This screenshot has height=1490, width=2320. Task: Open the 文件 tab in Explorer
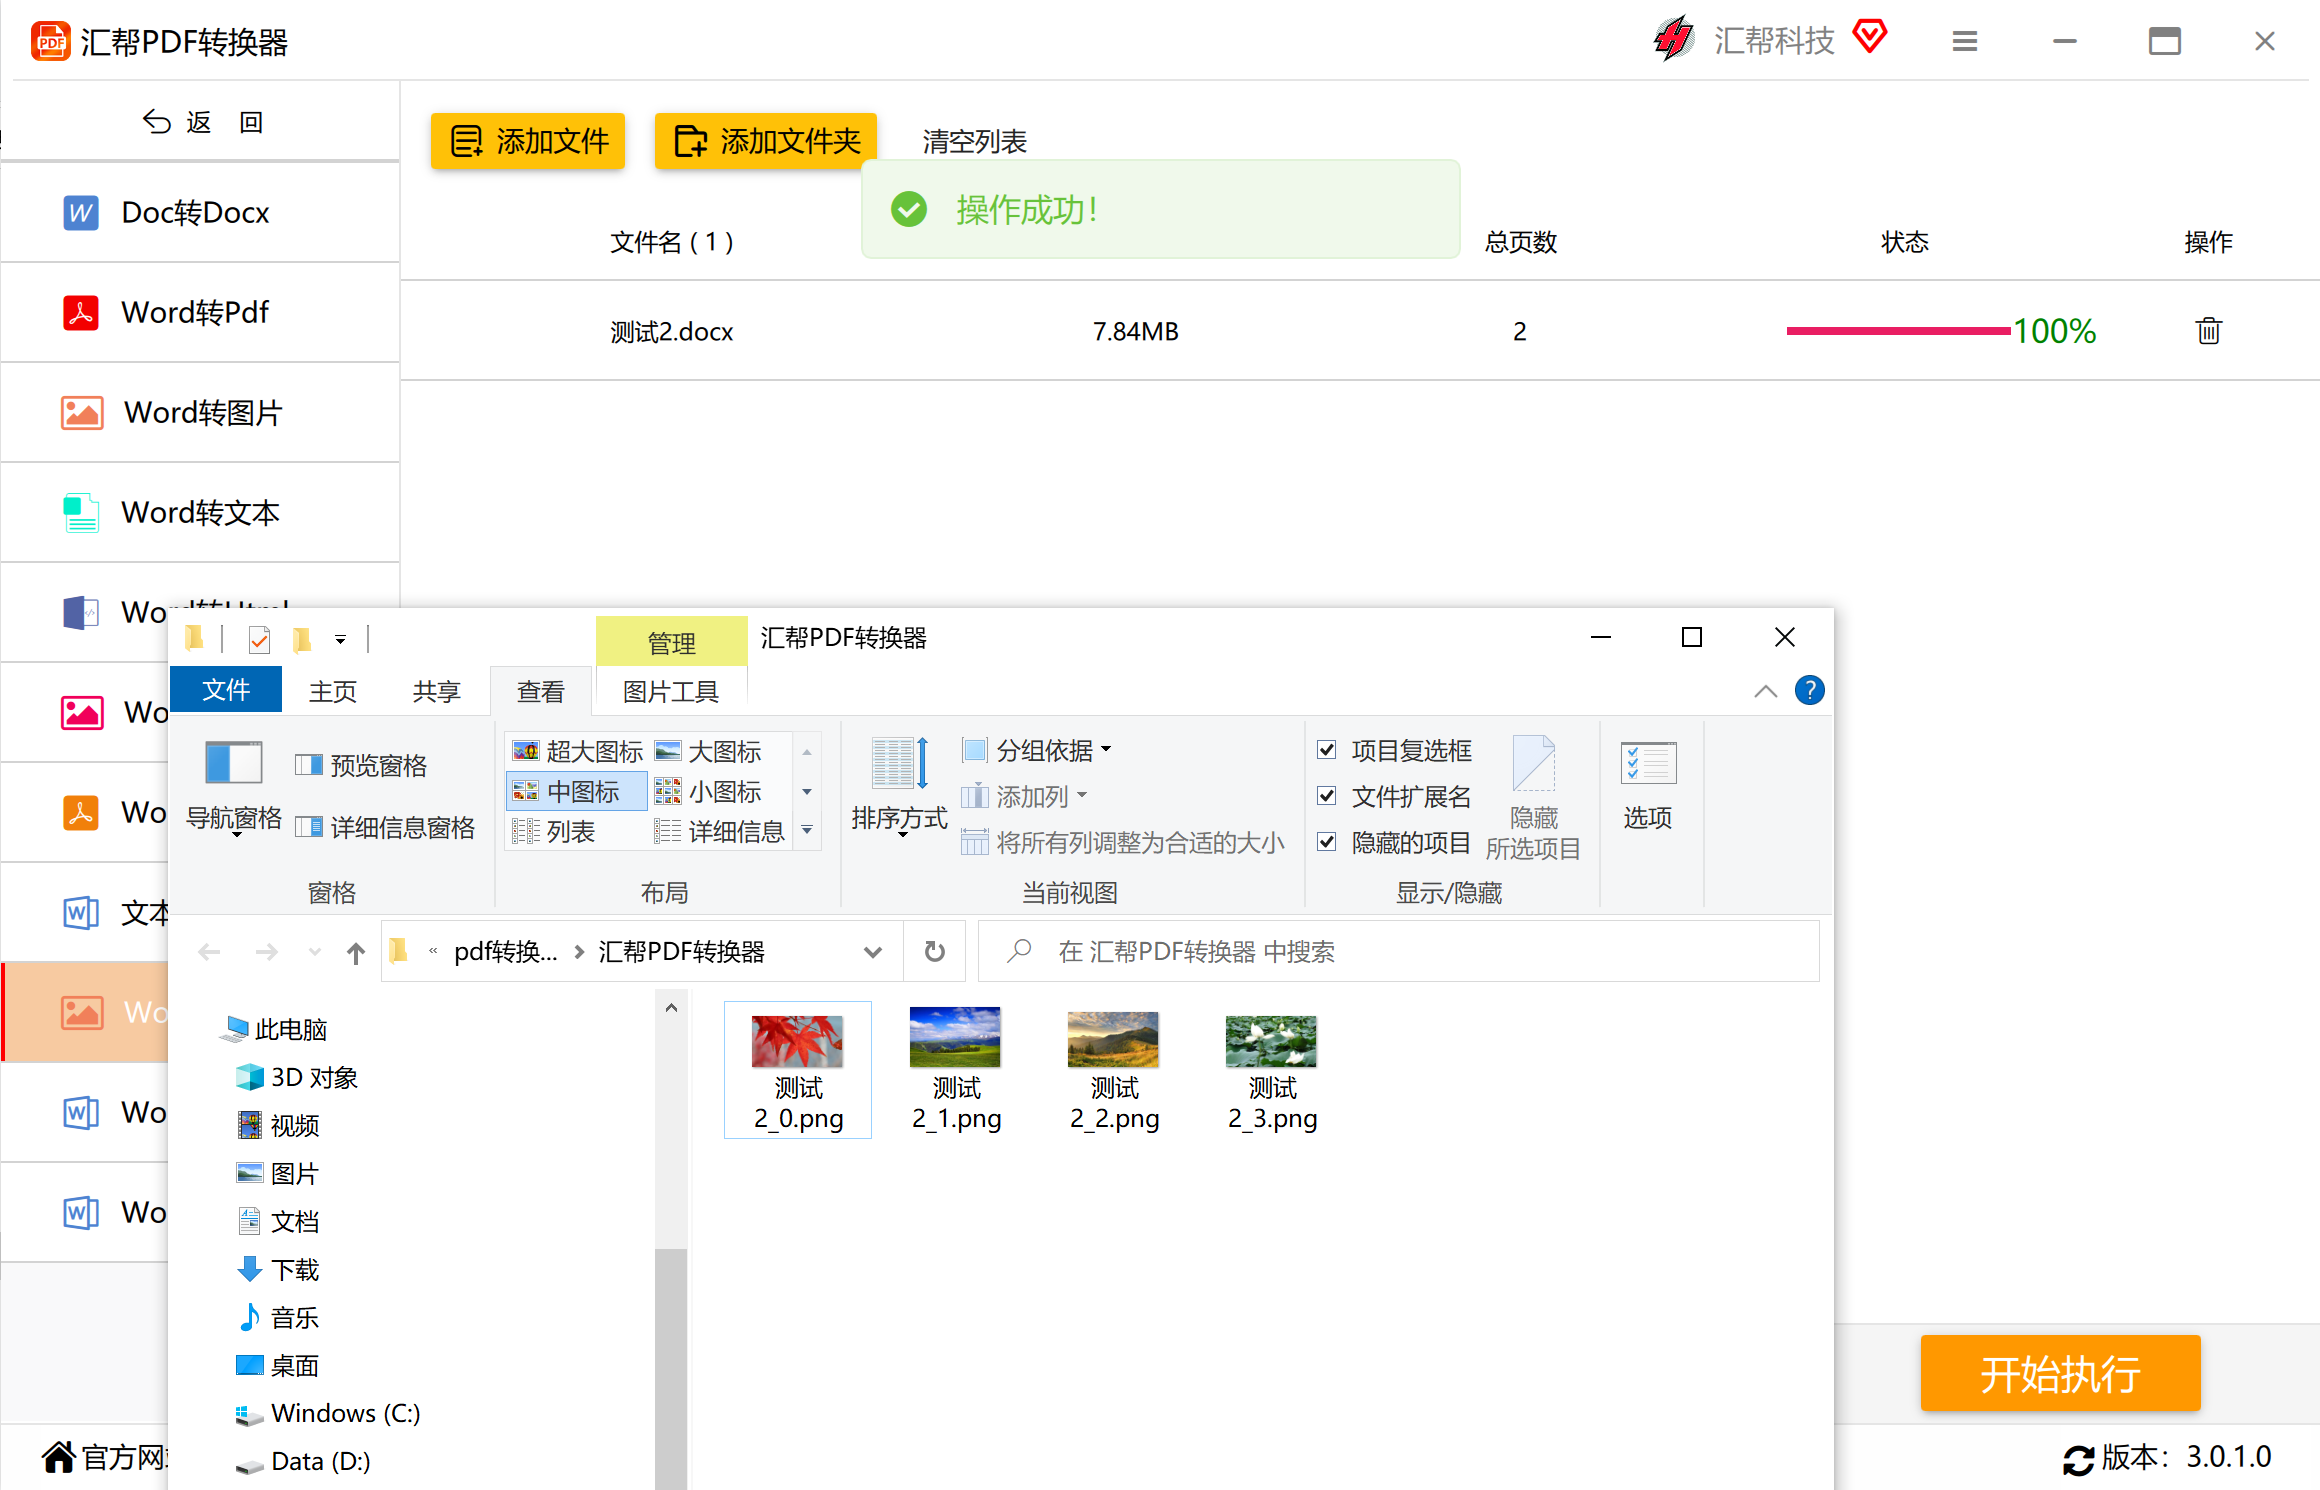[x=226, y=690]
